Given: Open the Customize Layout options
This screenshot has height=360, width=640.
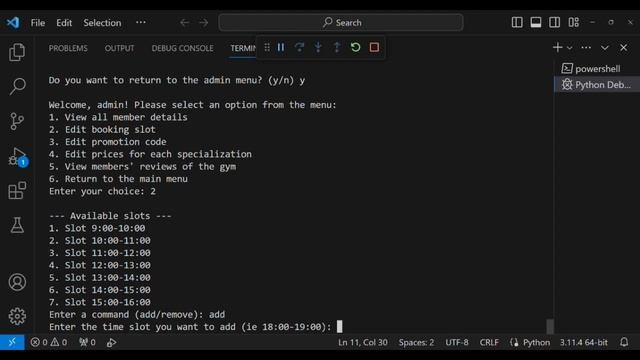Looking at the screenshot, I should 573,22.
